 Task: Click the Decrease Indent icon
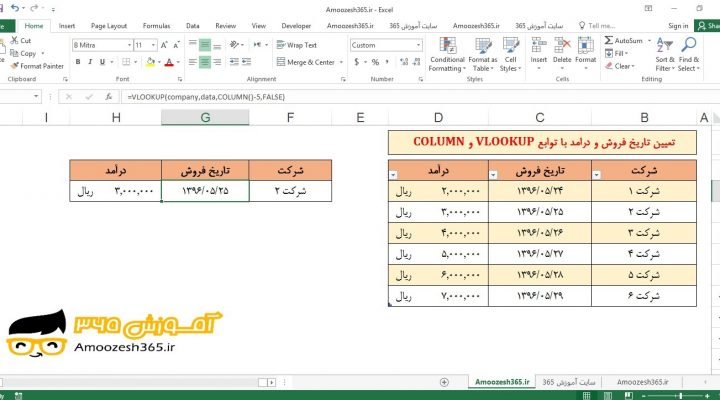point(234,62)
